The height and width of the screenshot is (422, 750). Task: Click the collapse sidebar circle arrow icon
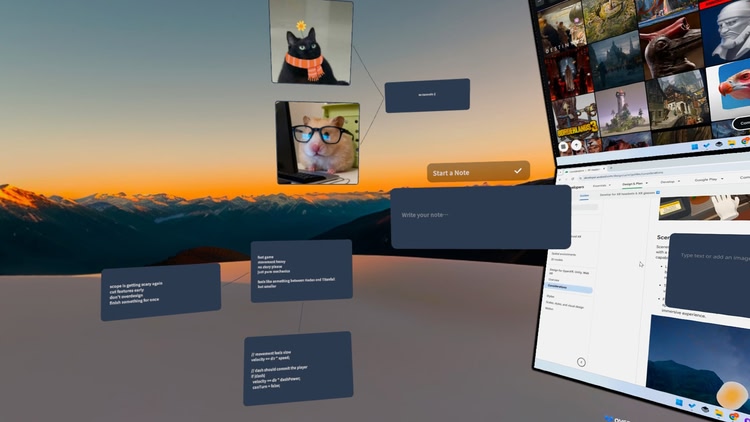click(x=581, y=361)
